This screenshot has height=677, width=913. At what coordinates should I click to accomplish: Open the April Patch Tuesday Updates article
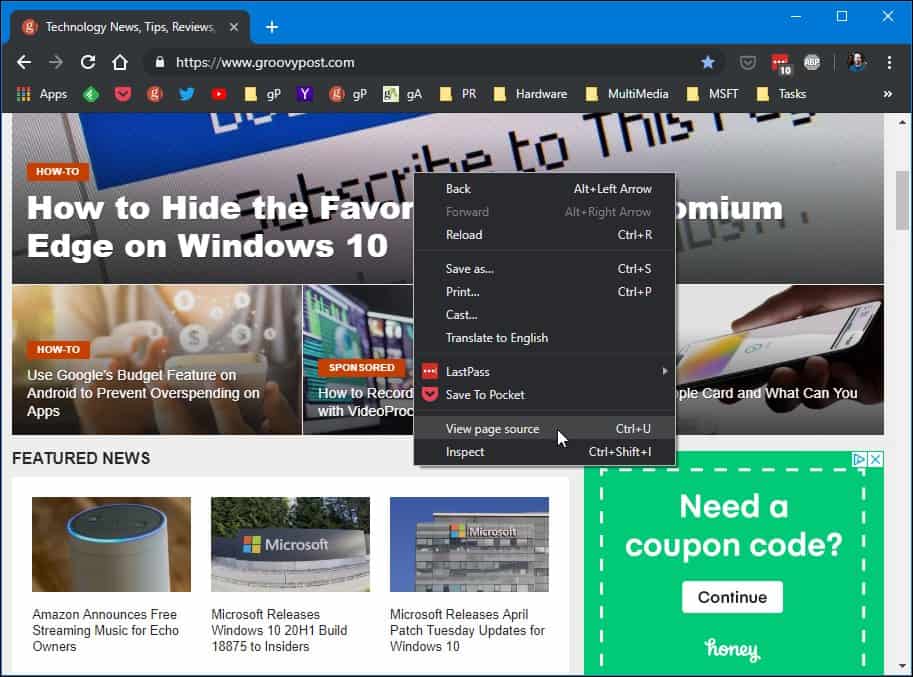467,630
